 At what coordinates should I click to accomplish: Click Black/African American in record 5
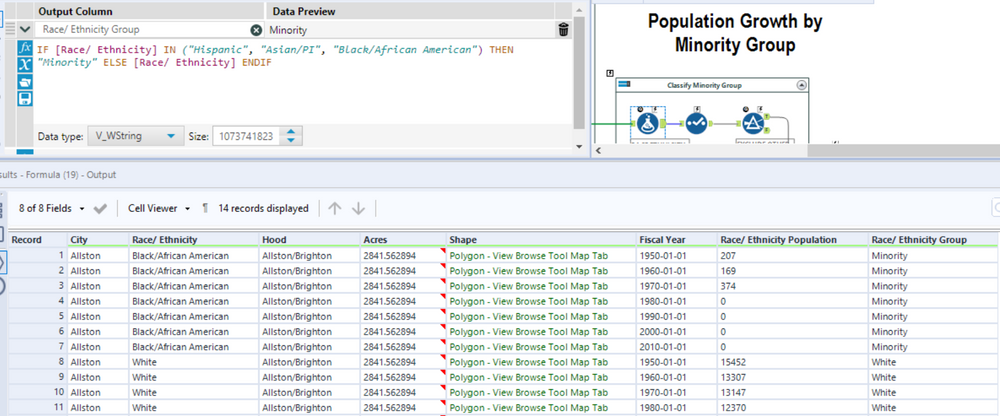coord(180,316)
